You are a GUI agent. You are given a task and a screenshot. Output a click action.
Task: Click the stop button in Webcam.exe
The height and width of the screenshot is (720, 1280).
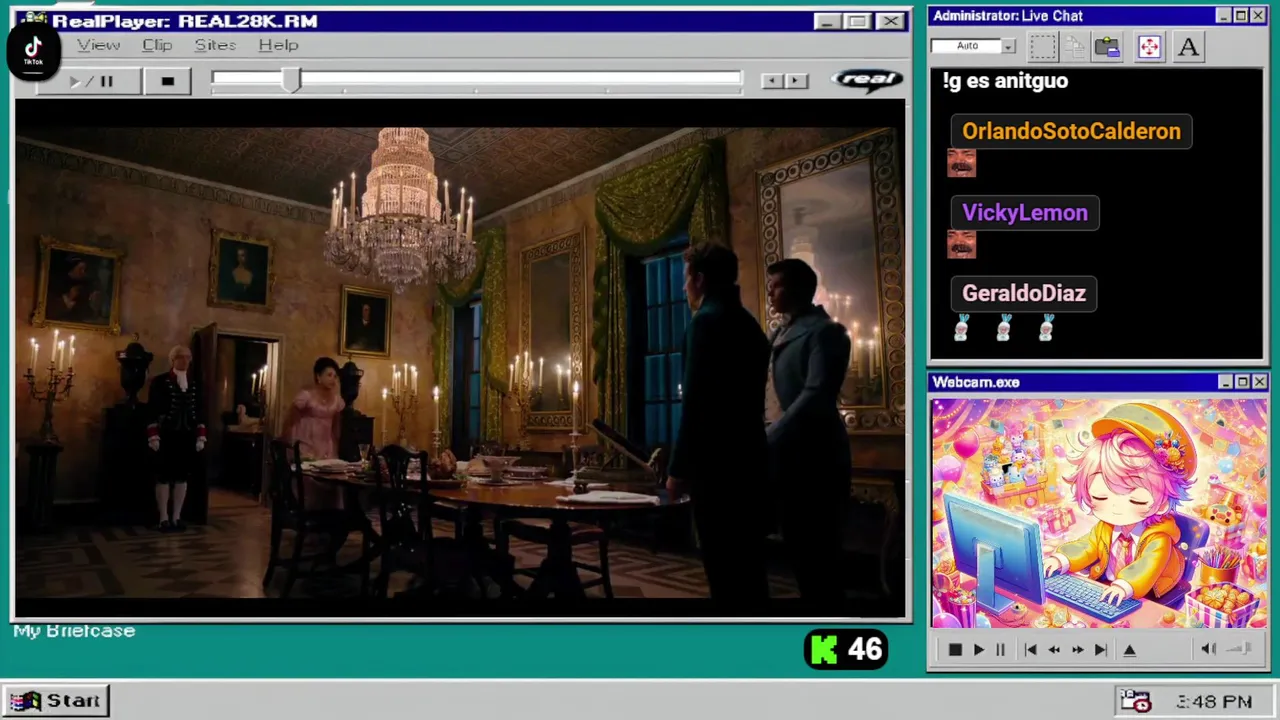click(x=954, y=650)
